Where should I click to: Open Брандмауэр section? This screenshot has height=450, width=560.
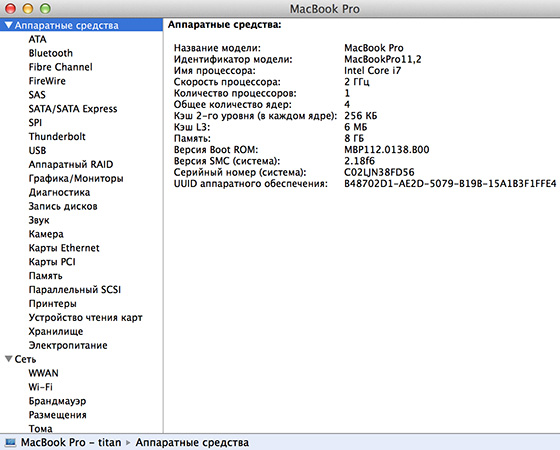coord(57,401)
